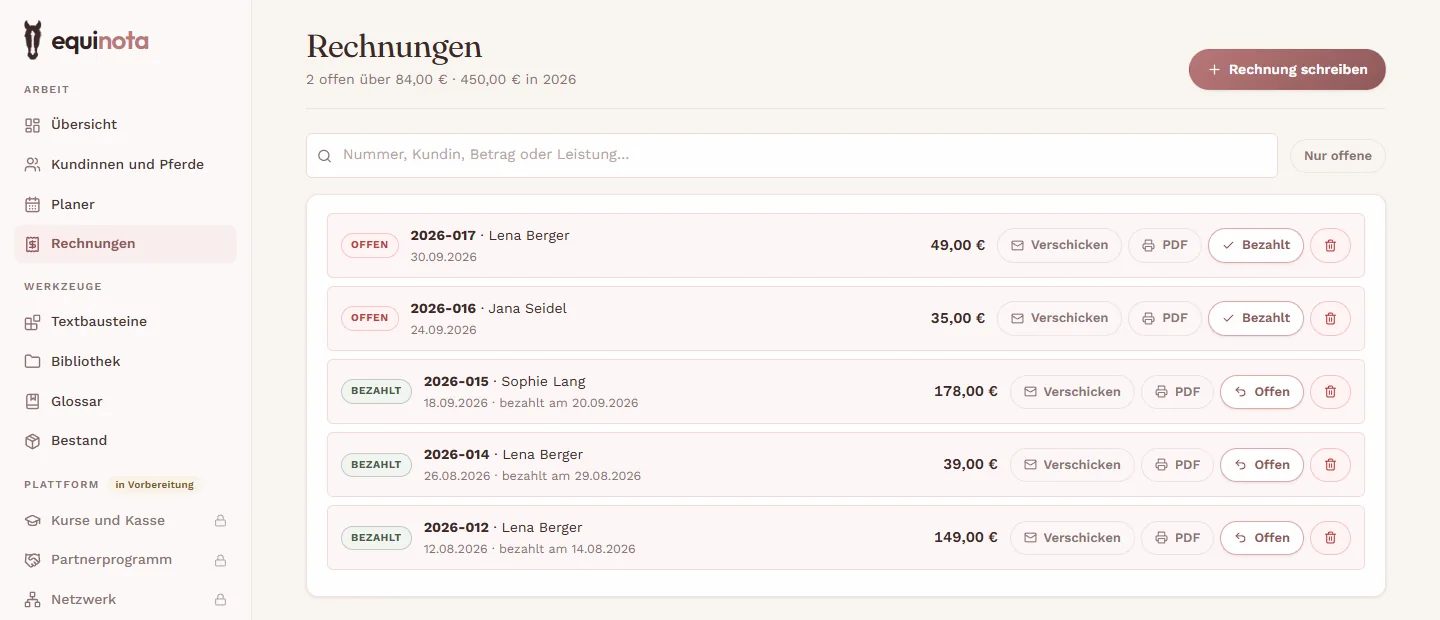Get PDF of invoice 2026-014
The width and height of the screenshot is (1440, 620).
[x=1177, y=465]
